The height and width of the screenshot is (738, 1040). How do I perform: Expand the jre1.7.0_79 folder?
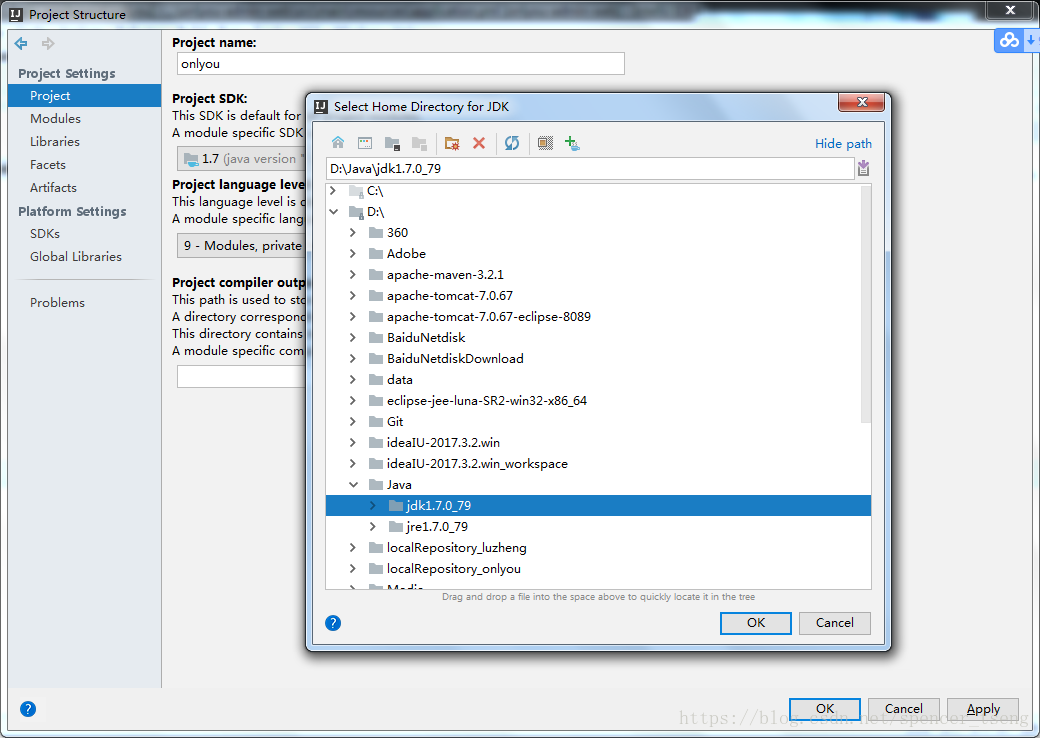[373, 527]
